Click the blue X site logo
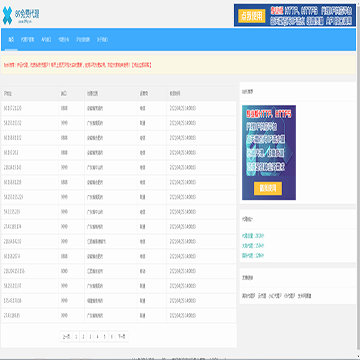 7,16
